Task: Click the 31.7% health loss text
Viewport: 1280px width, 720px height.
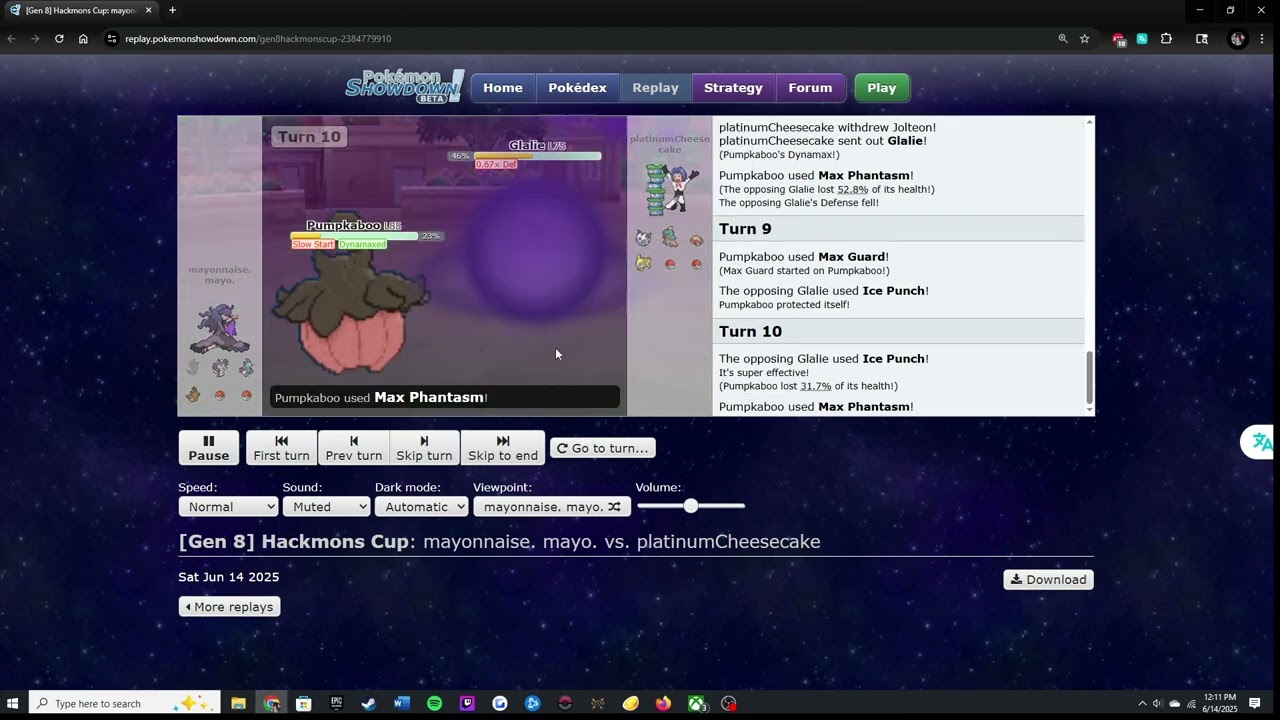Action: pyautogui.click(x=815, y=386)
